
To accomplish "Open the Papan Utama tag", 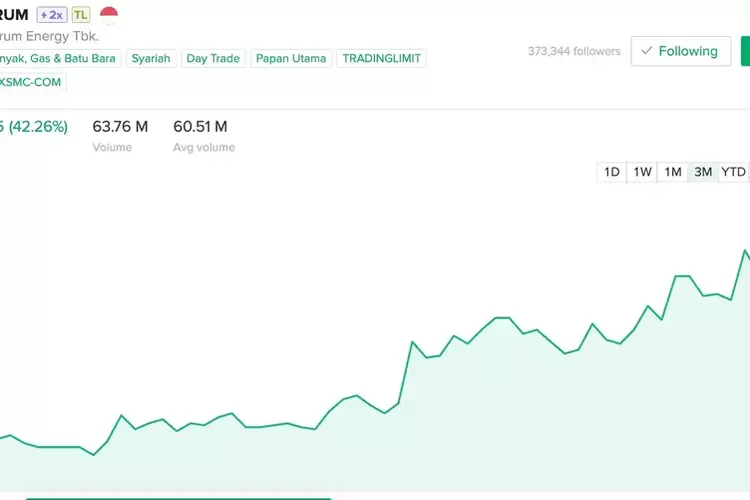I will click(291, 58).
